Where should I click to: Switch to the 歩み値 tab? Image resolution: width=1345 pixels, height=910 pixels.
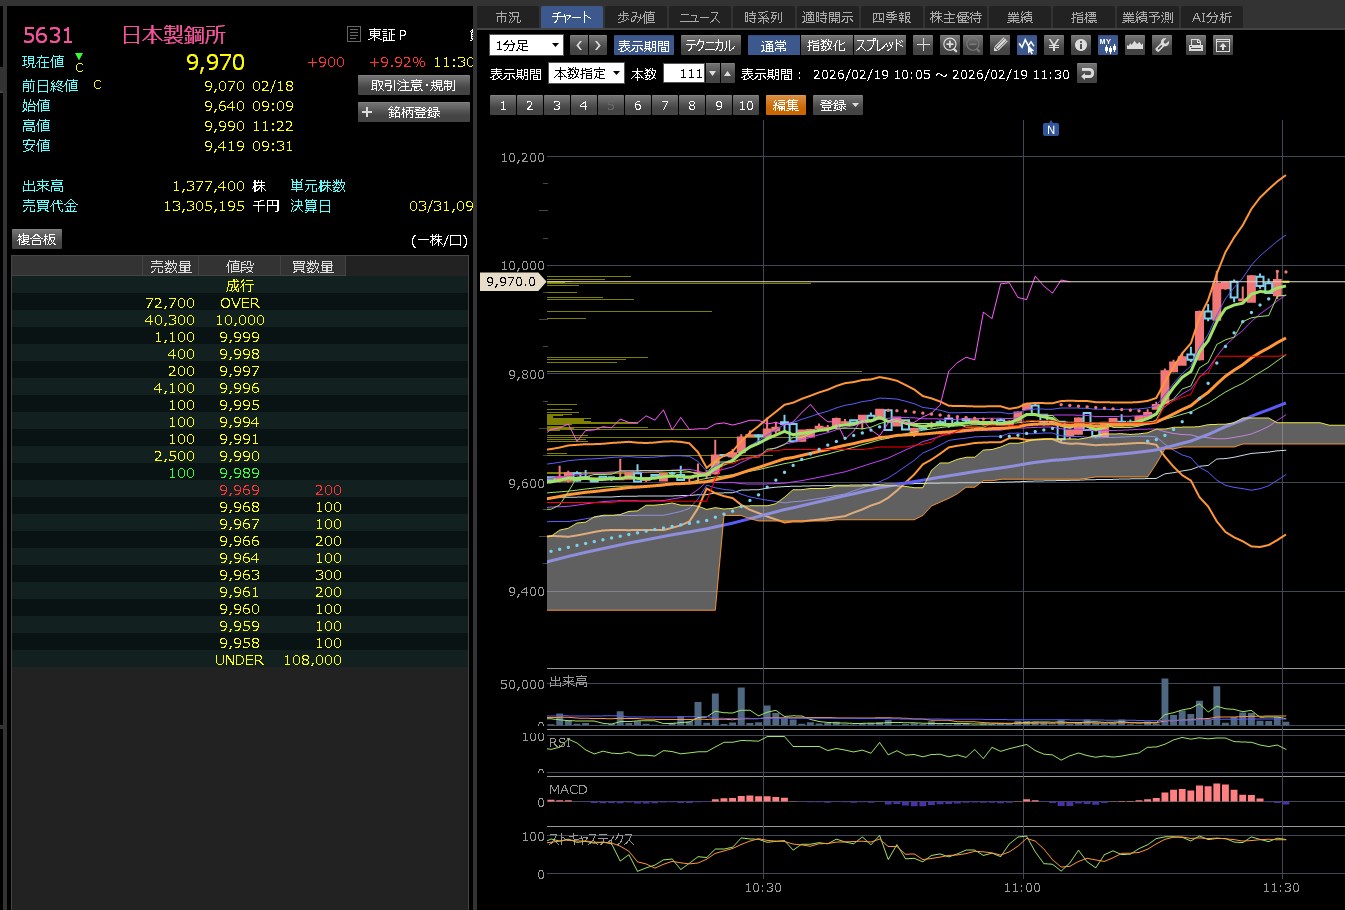(635, 17)
